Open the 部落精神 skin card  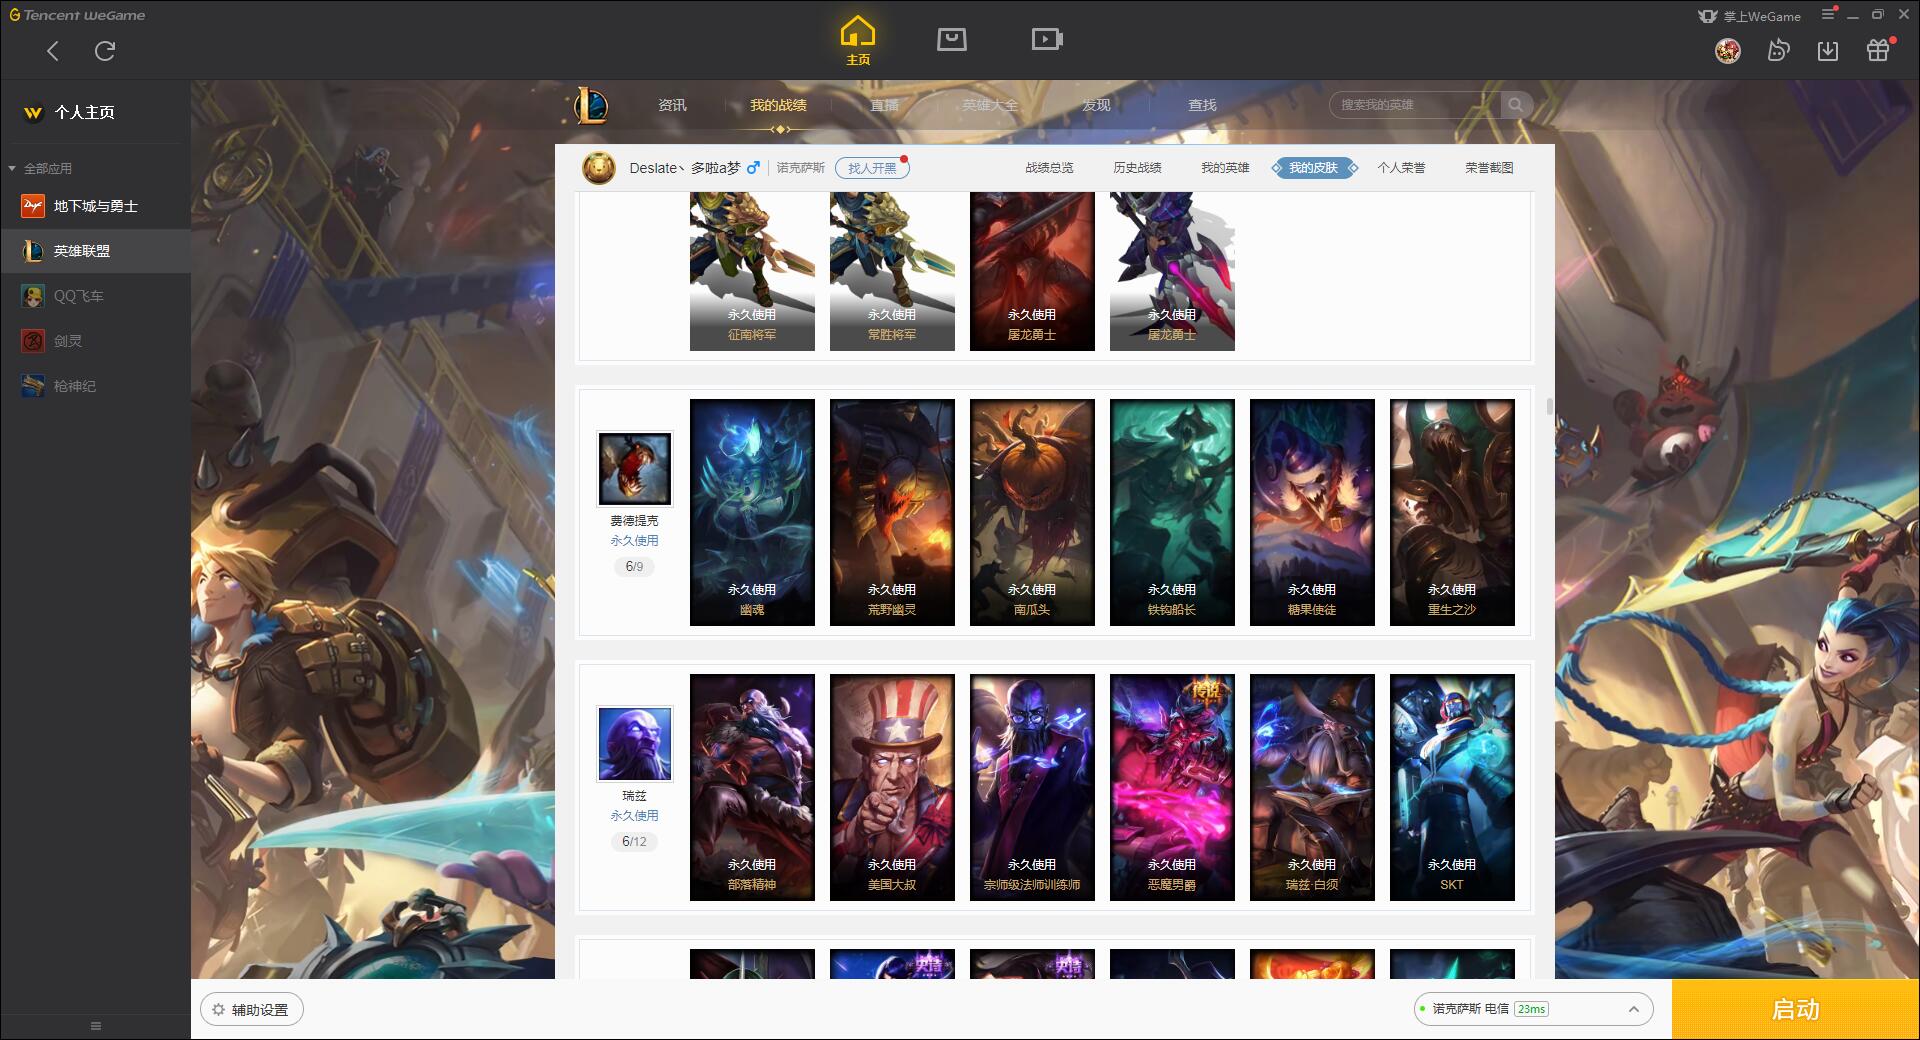[x=752, y=787]
